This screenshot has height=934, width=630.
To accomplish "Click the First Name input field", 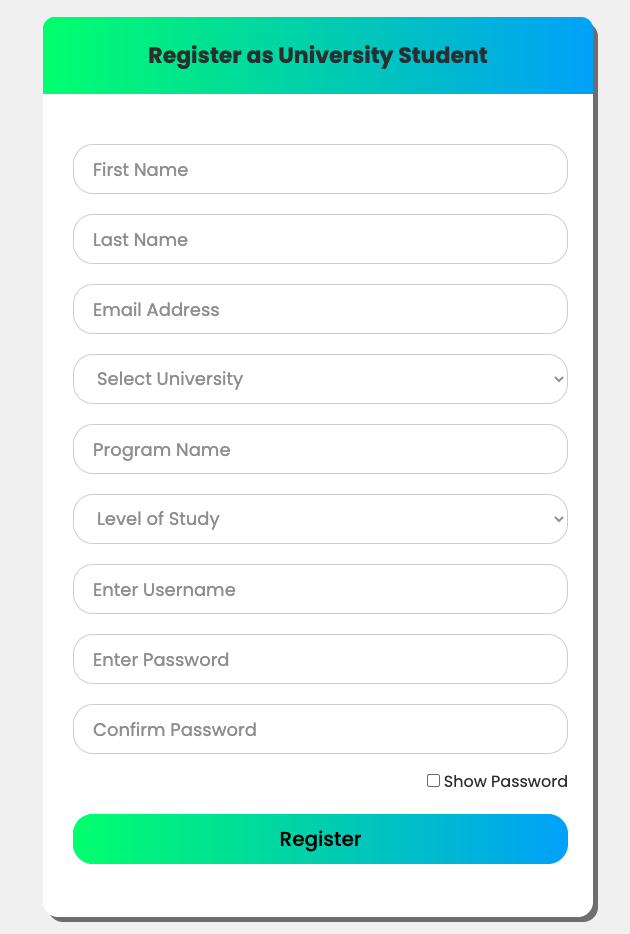I will [x=320, y=169].
